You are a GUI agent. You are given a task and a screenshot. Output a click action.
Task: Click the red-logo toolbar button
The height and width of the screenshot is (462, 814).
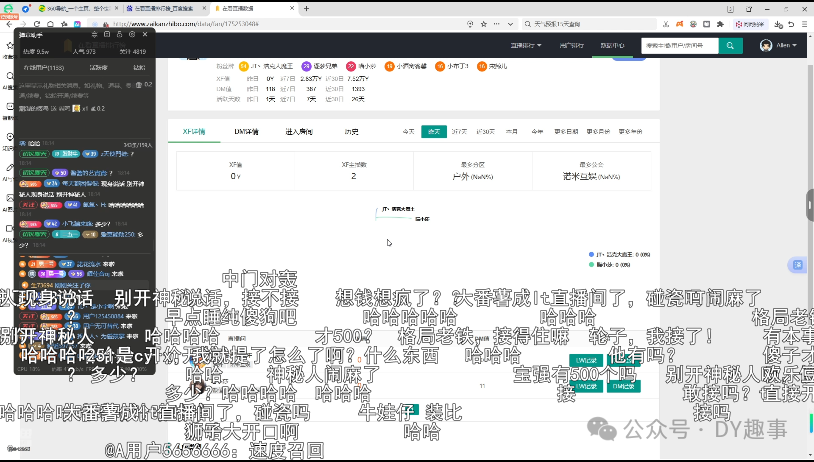click(750, 24)
